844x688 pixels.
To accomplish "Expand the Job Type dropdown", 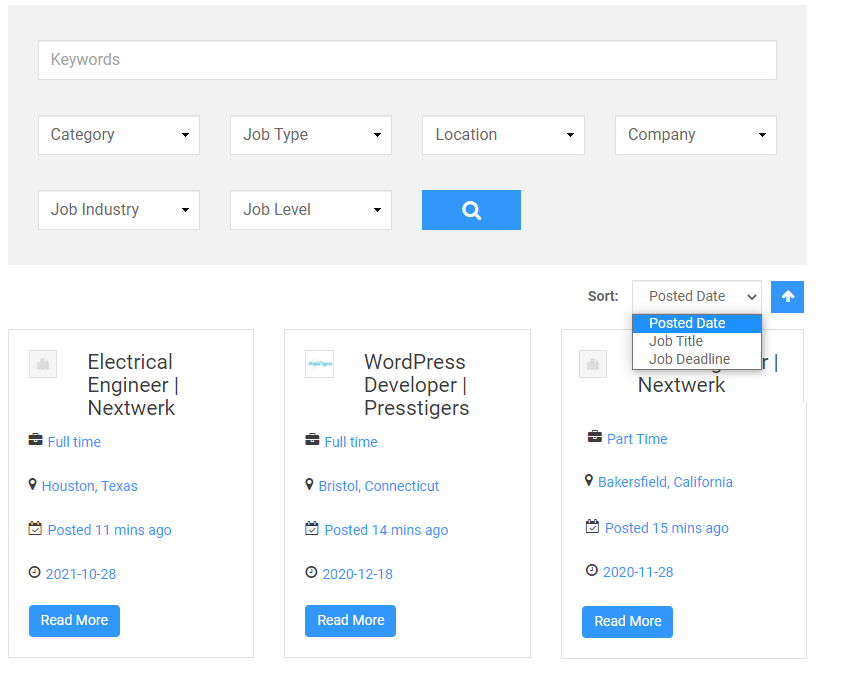I will [x=311, y=135].
